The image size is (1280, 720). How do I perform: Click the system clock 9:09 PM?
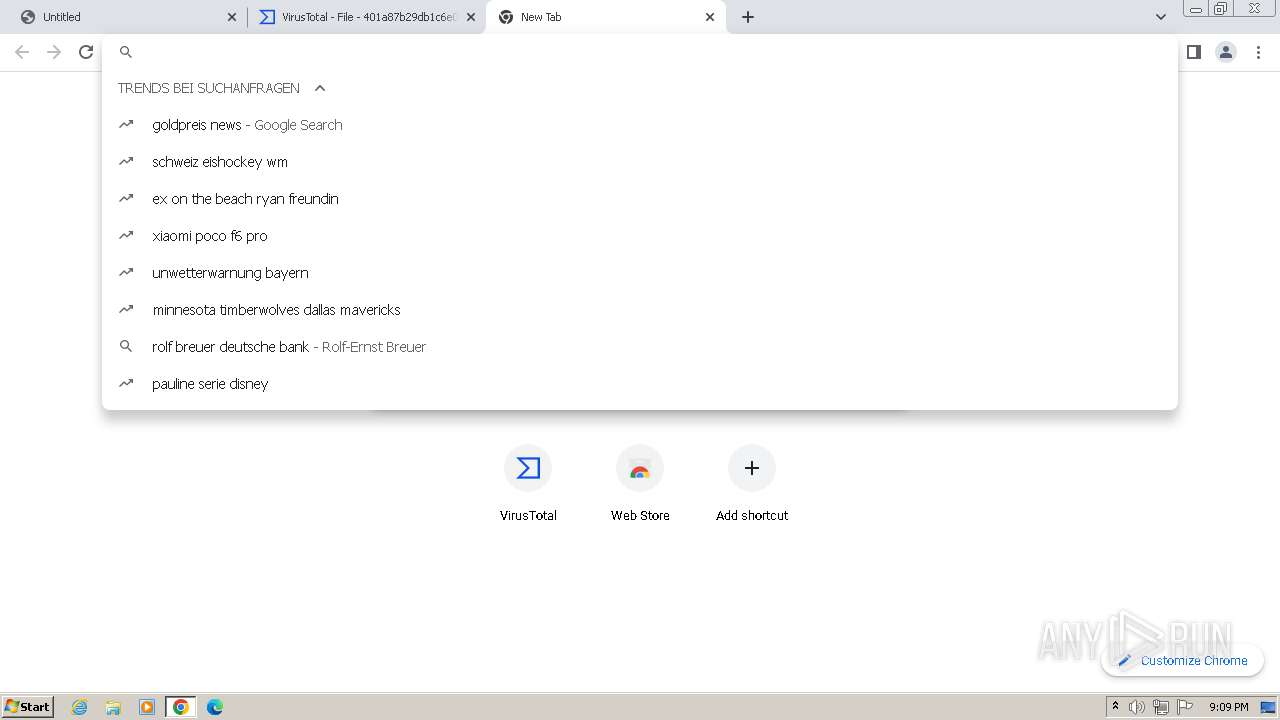(1228, 707)
